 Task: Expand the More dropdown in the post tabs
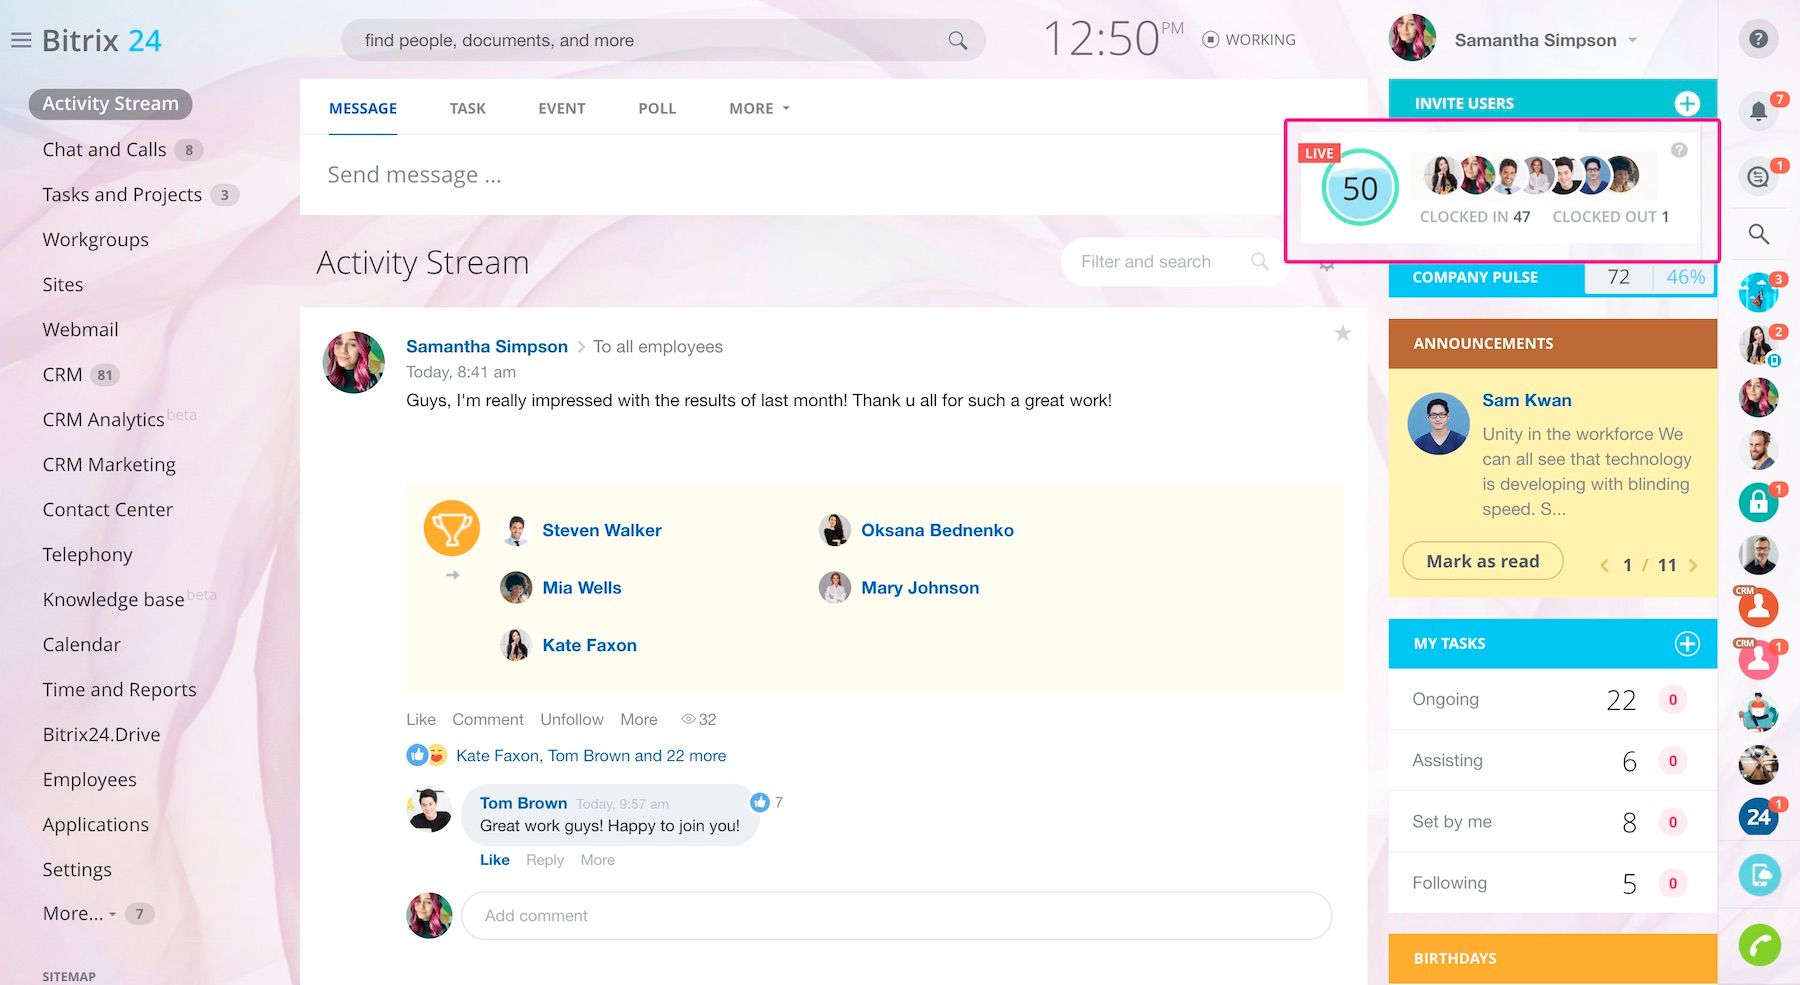tap(759, 108)
